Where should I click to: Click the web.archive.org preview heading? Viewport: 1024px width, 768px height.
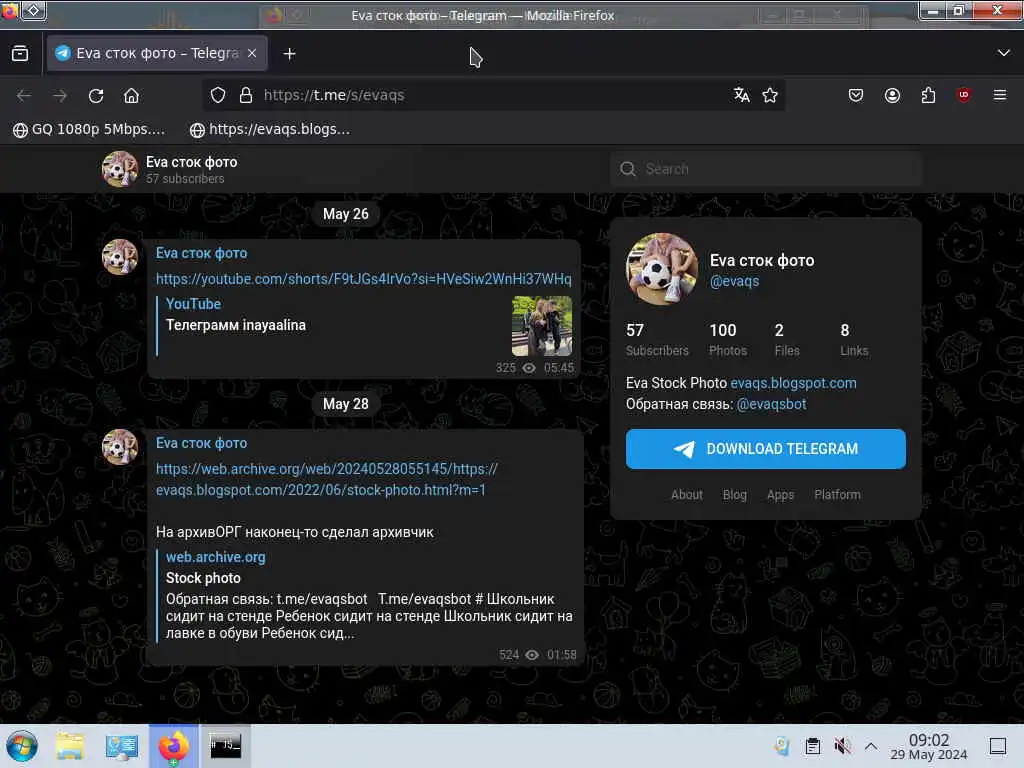coord(216,557)
